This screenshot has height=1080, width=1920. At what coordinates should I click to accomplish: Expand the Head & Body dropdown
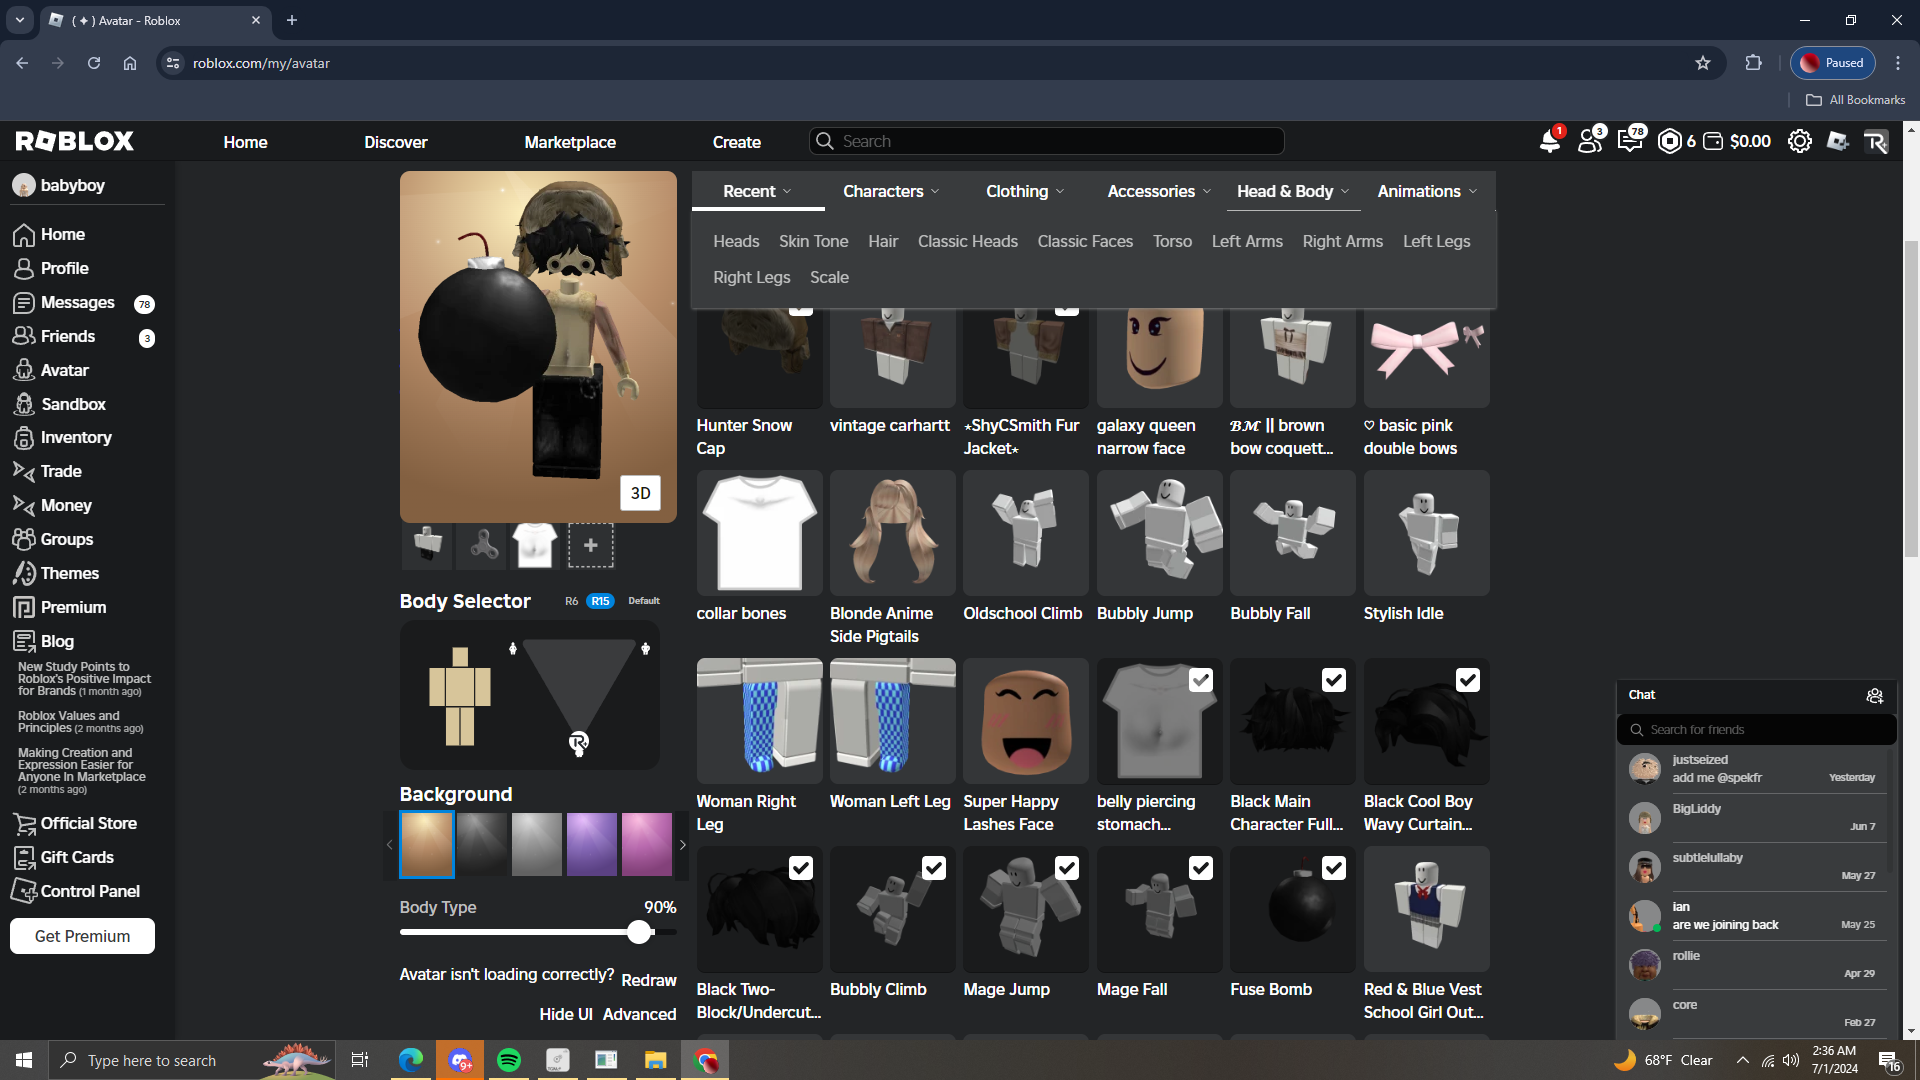click(x=1293, y=191)
